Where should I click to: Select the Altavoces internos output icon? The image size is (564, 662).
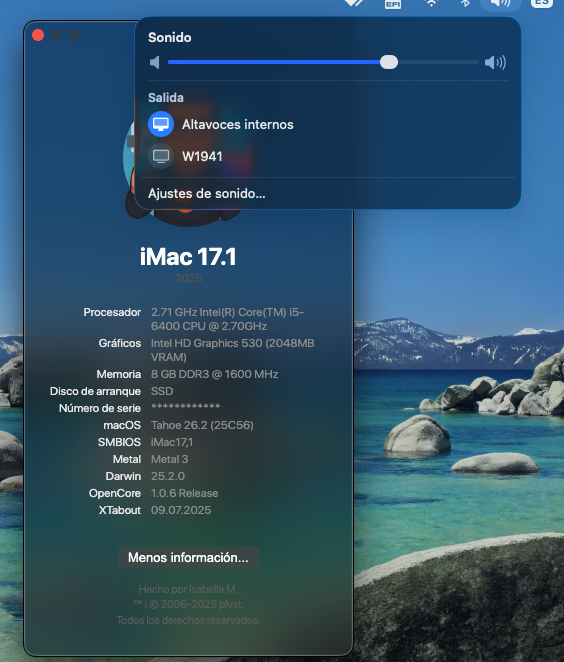click(161, 124)
